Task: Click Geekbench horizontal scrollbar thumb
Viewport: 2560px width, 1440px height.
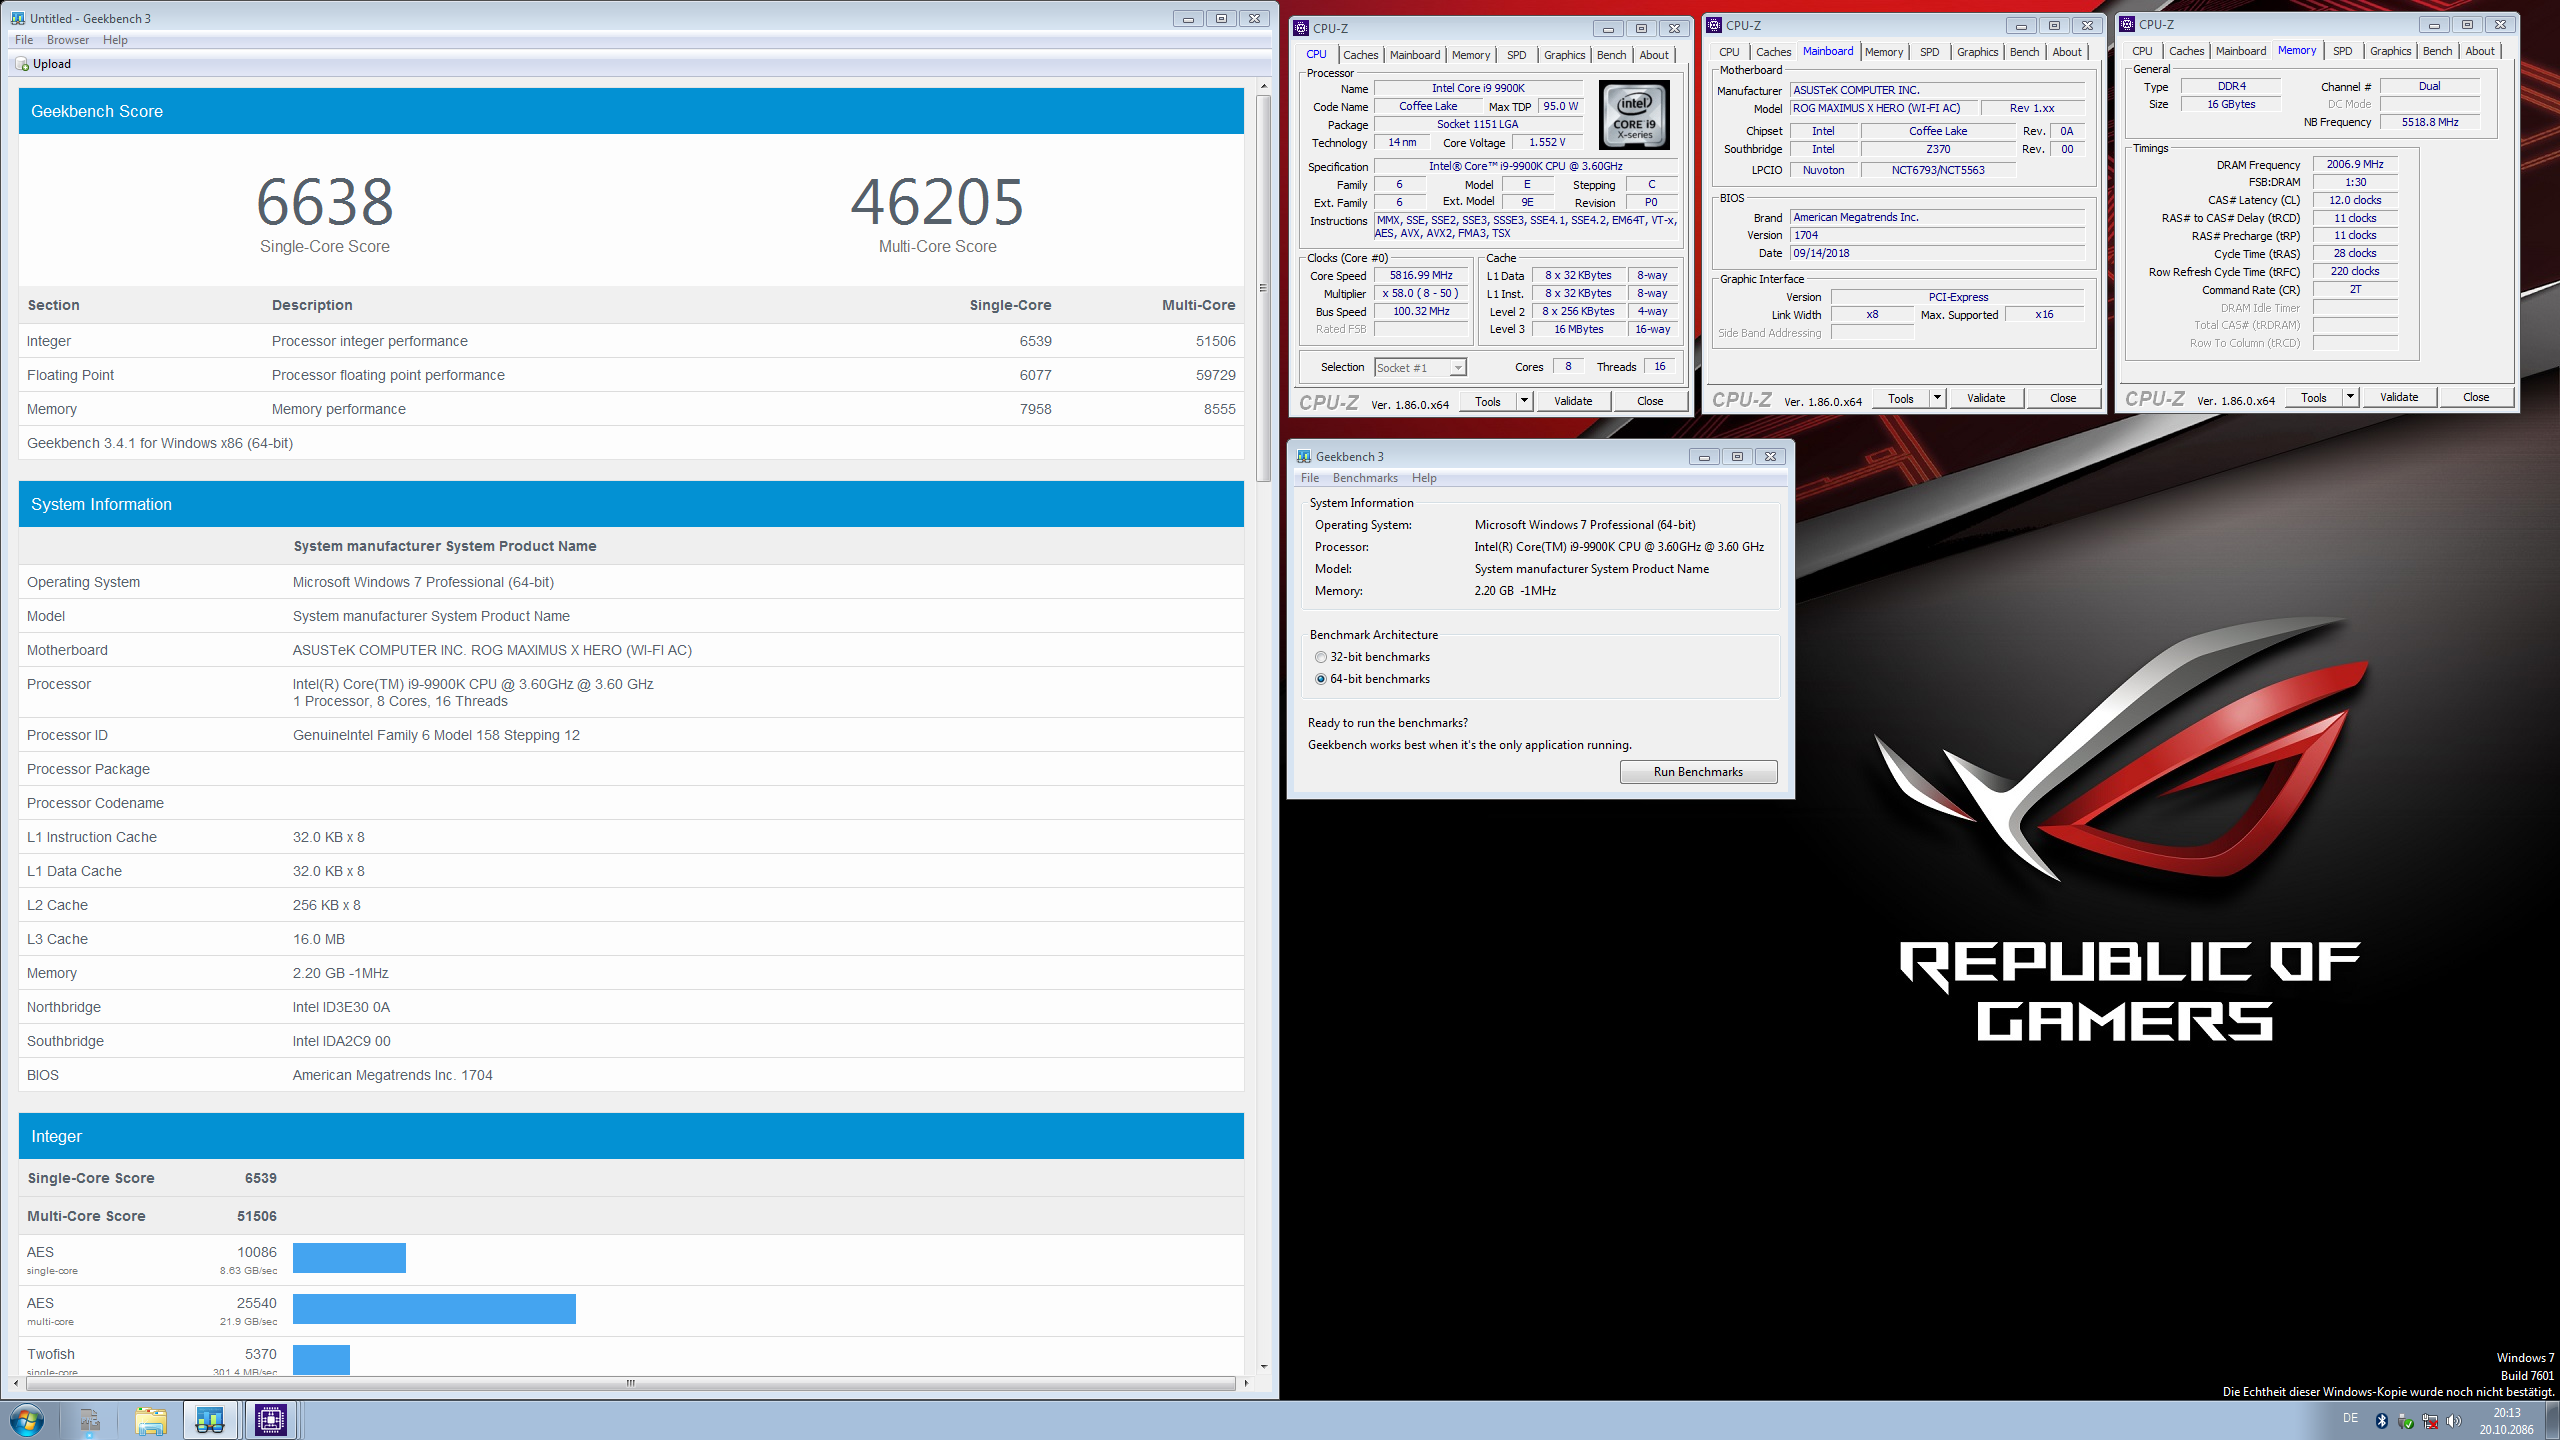Action: tap(630, 1383)
